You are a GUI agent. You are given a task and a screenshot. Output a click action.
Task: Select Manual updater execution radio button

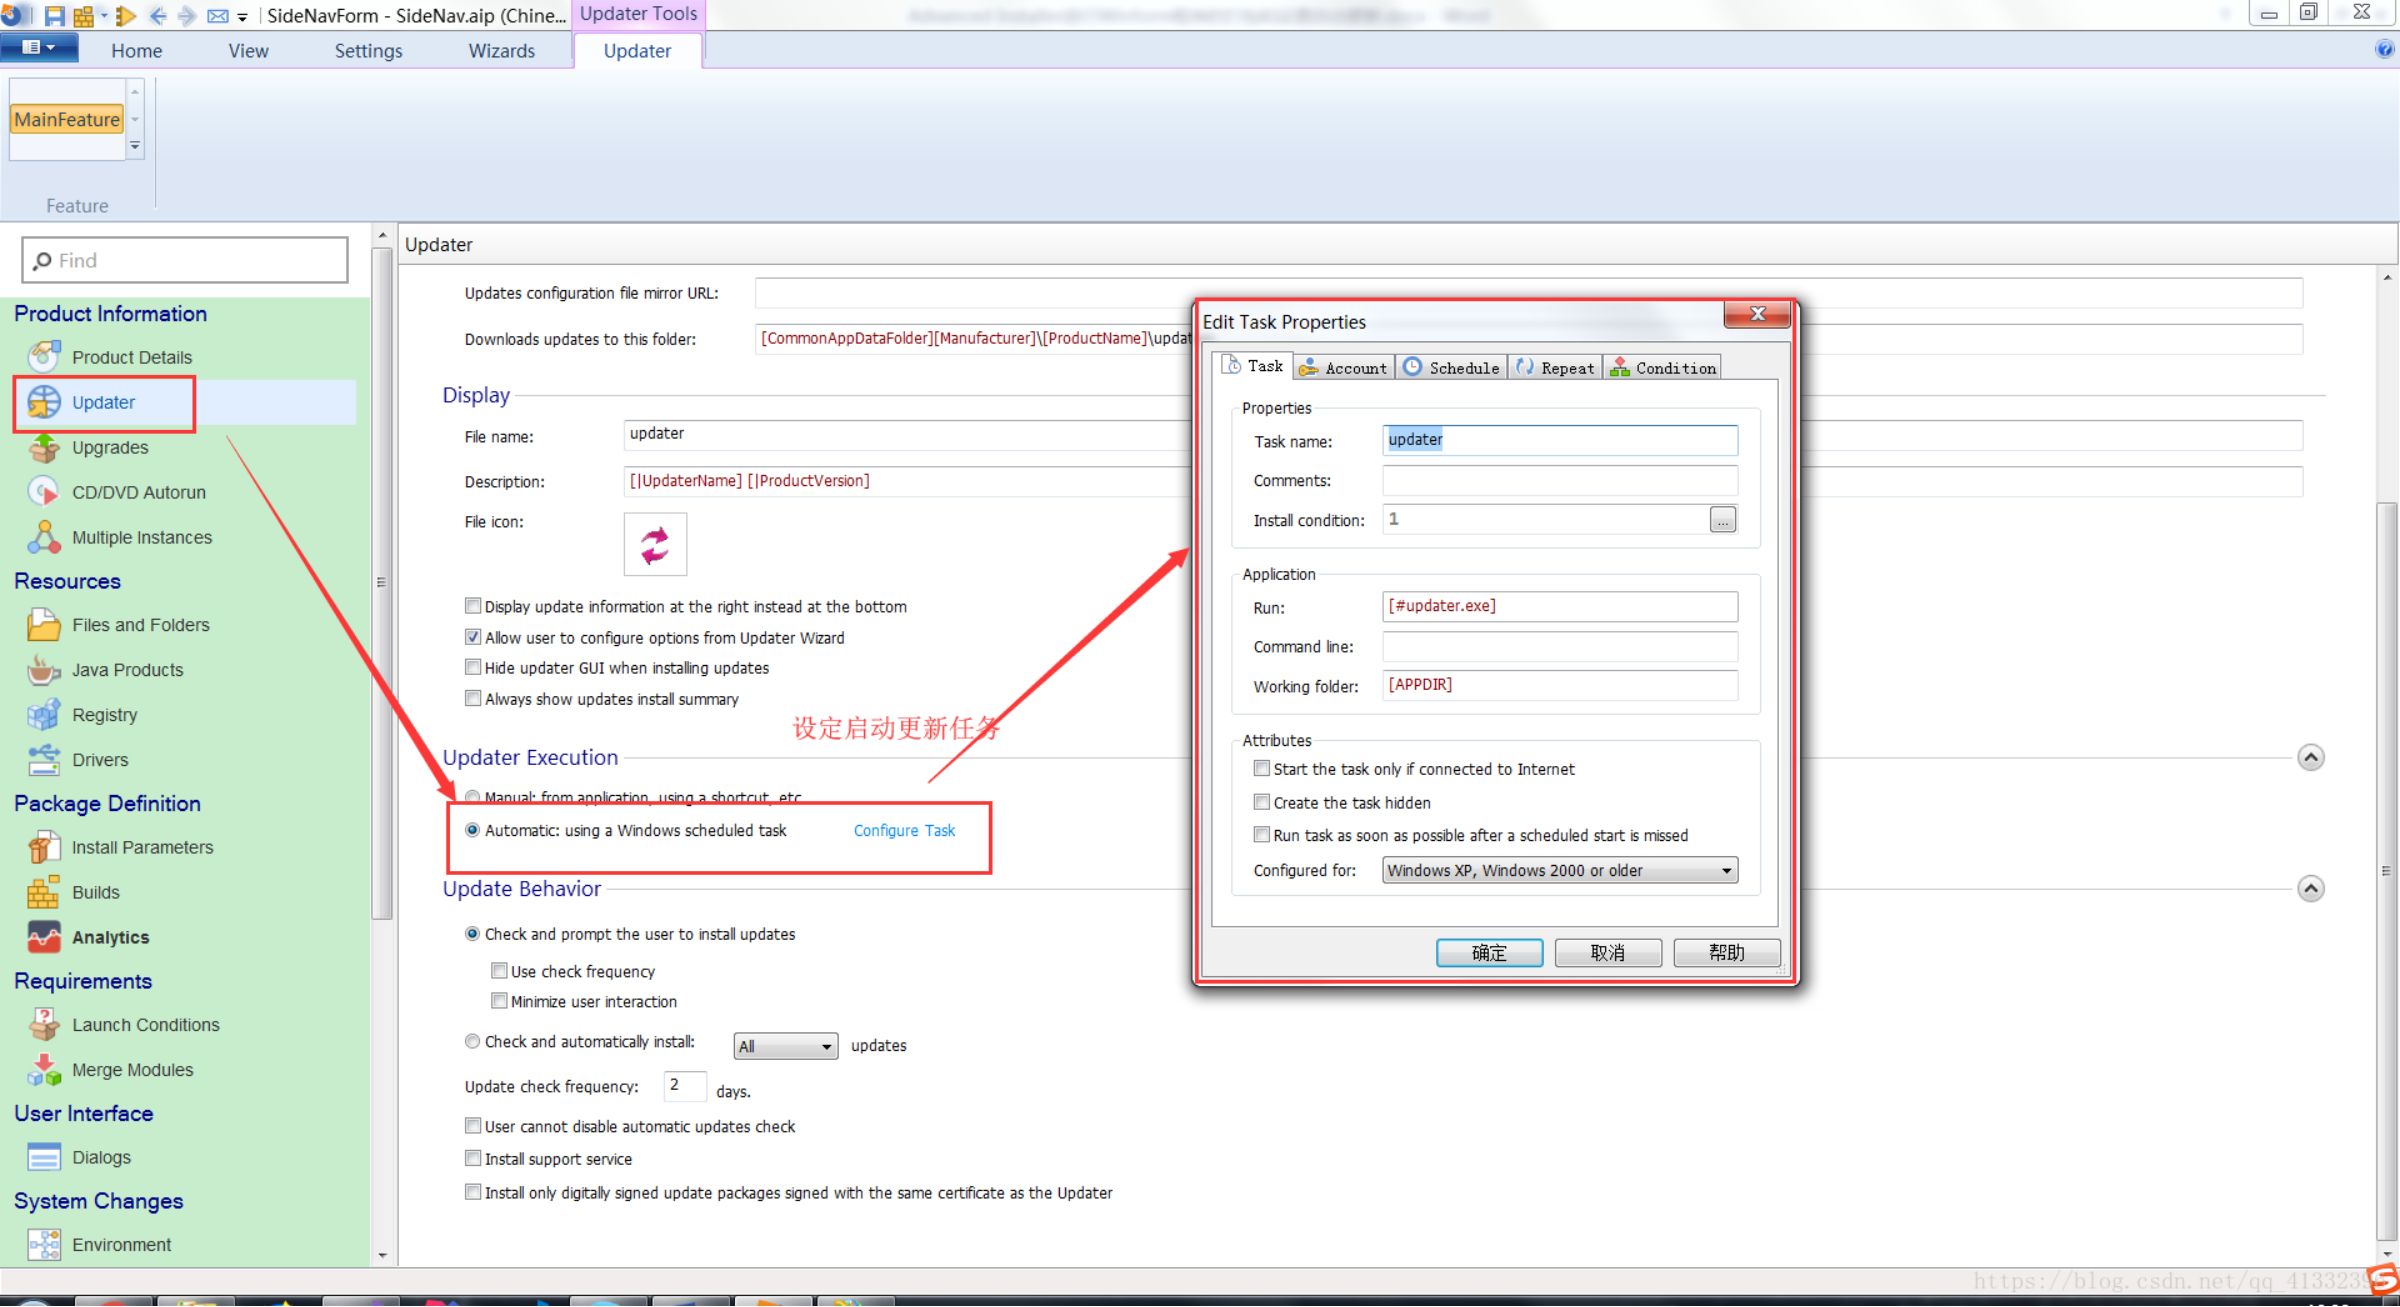pos(473,797)
